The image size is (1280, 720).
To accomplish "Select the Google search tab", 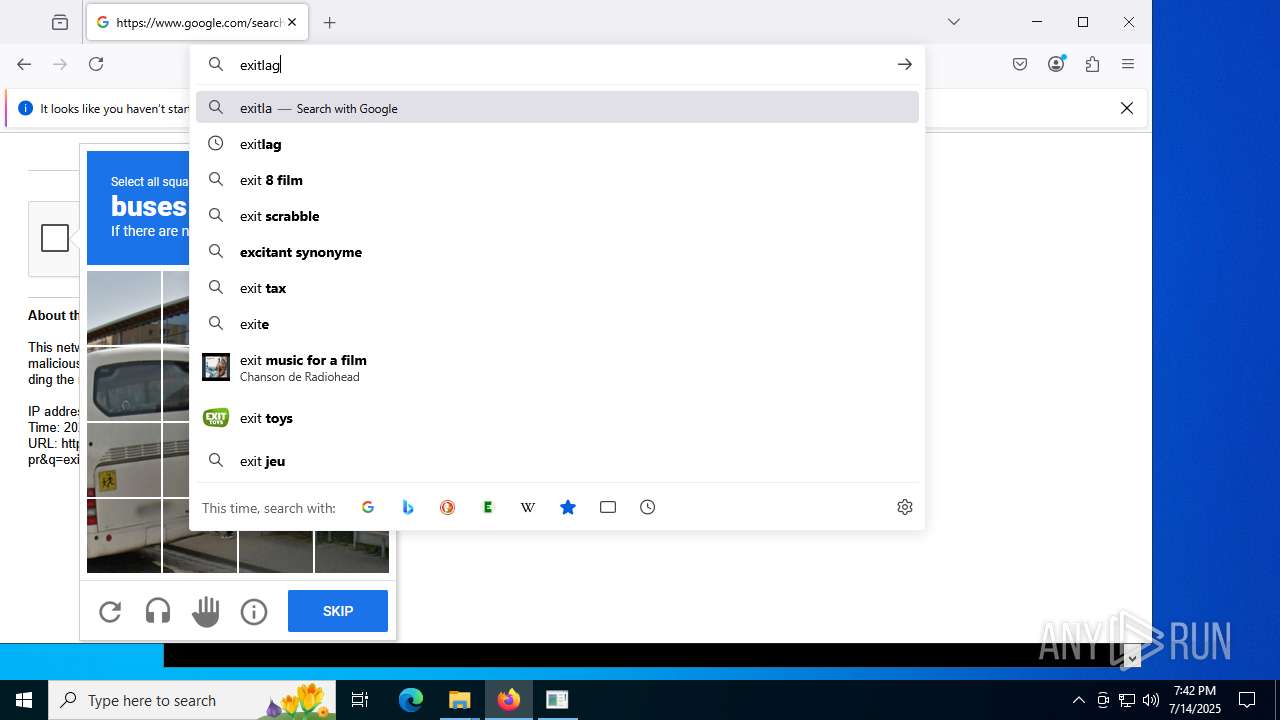I will (x=197, y=22).
